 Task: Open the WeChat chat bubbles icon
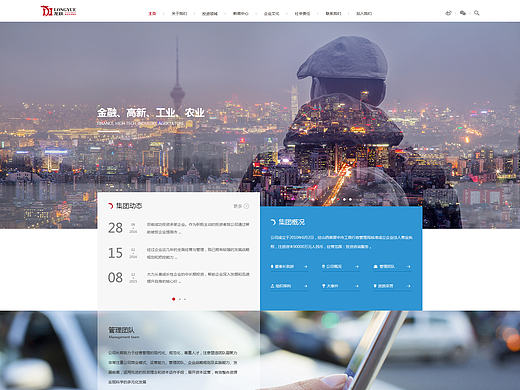(x=463, y=13)
